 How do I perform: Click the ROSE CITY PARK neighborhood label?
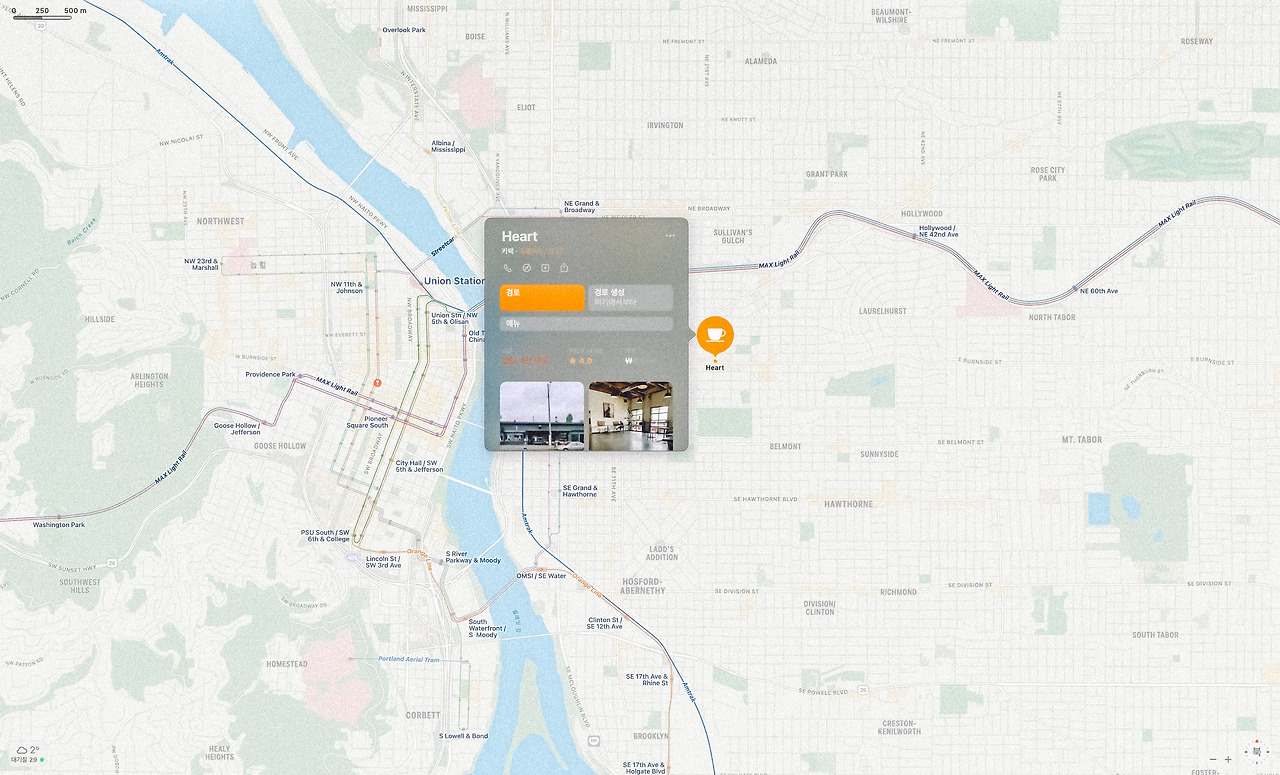1048,174
